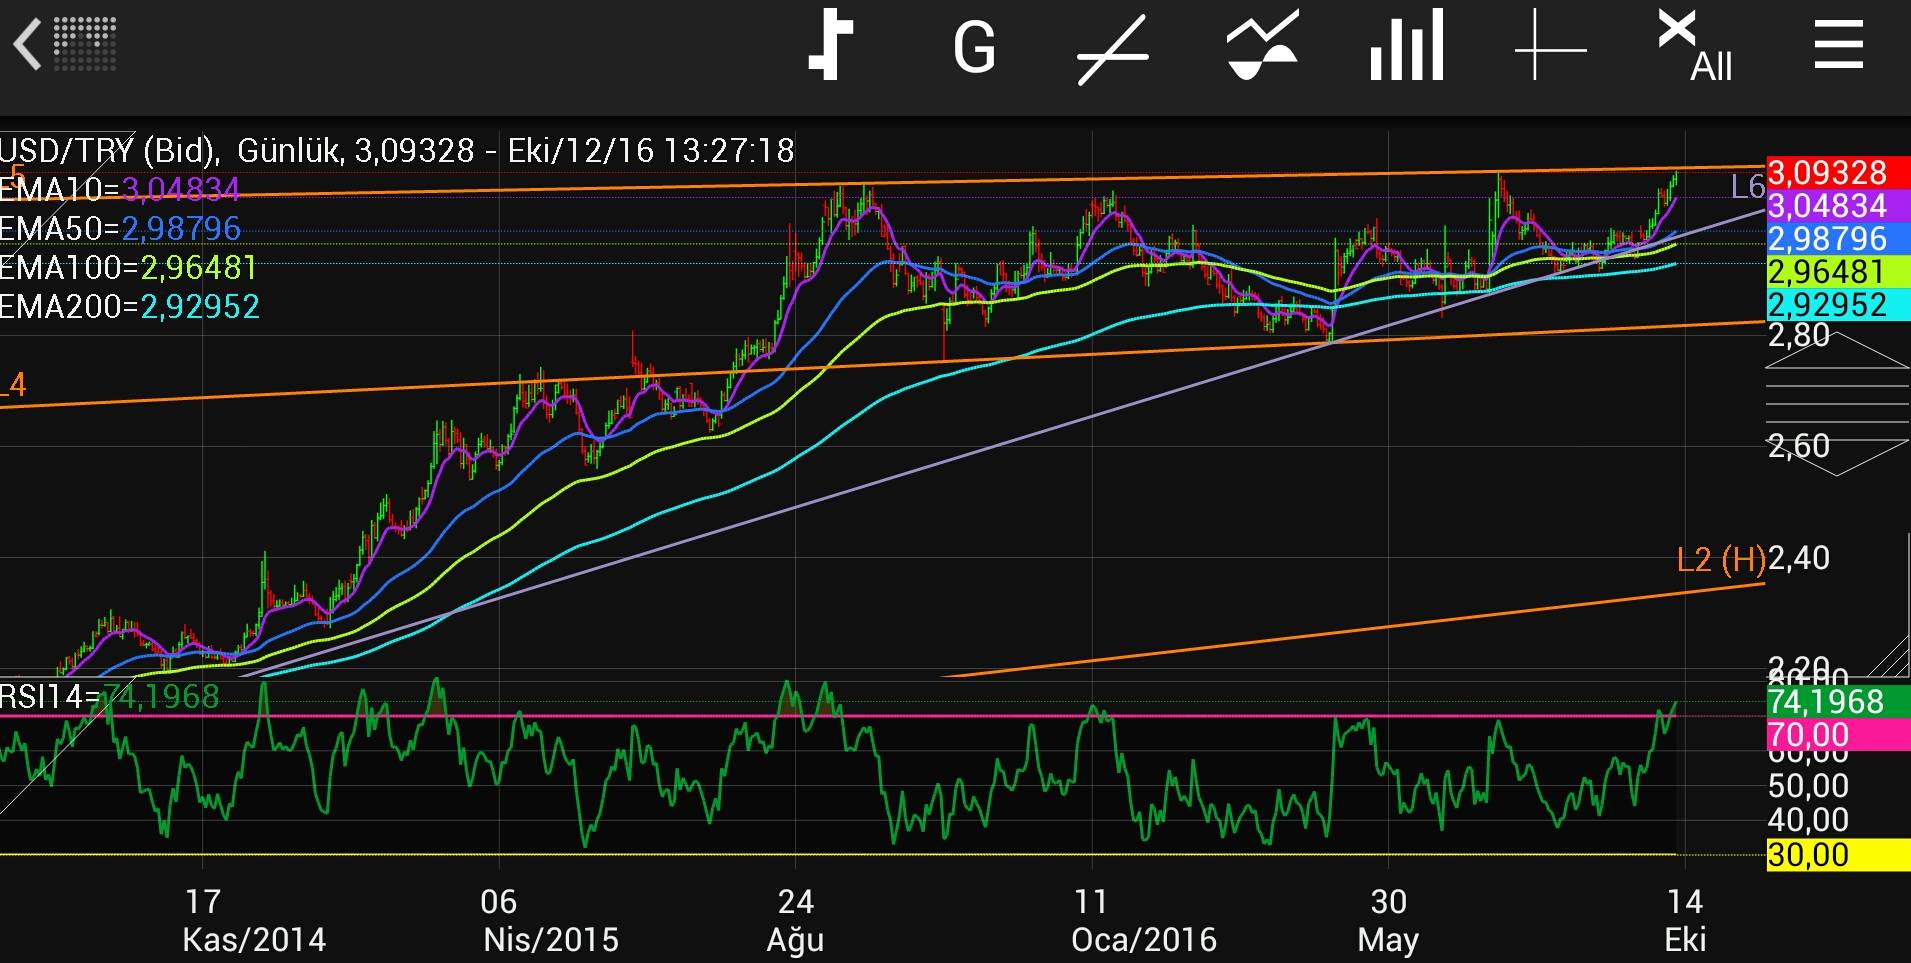Screen dimensions: 1911x963
Task: Select the L2 (H) trendline label
Action: click(1720, 560)
